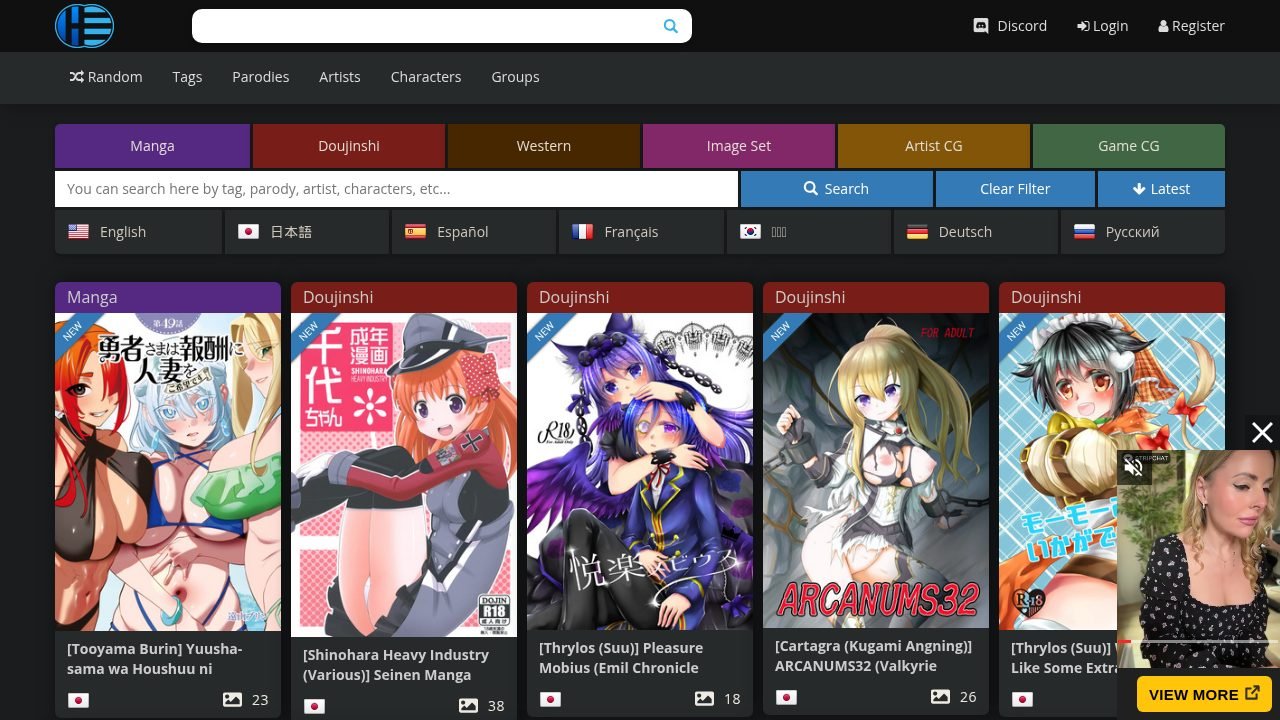Image resolution: width=1280 pixels, height=720 pixels.
Task: Open the Shinohara Heavy Industry title link
Action: pyautogui.click(x=396, y=665)
